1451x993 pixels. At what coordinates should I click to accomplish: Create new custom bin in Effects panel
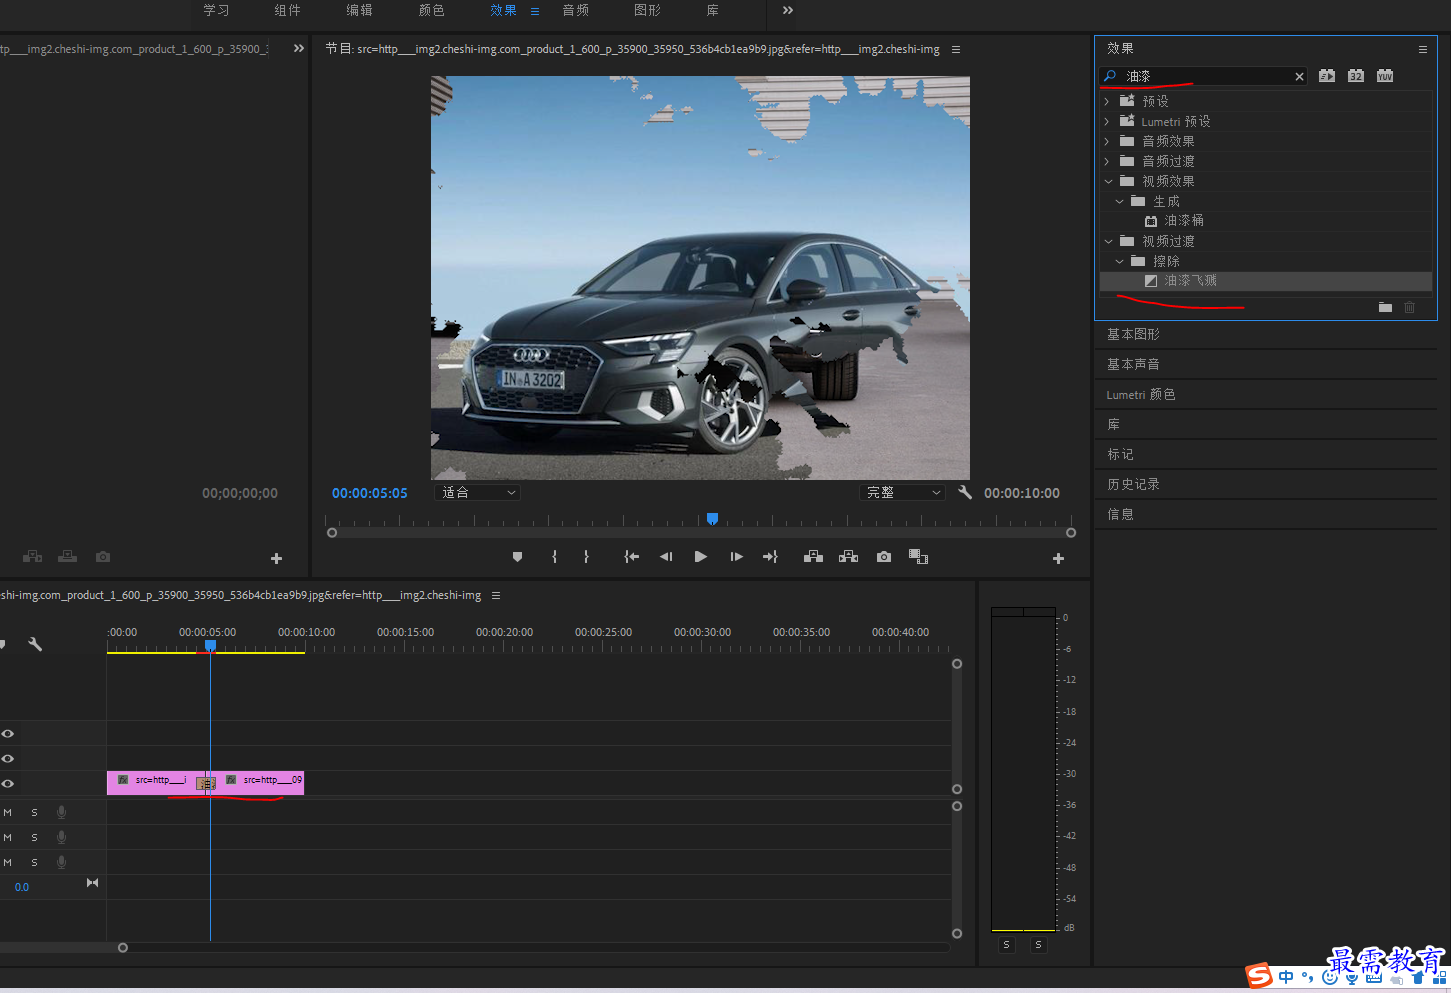point(1385,307)
